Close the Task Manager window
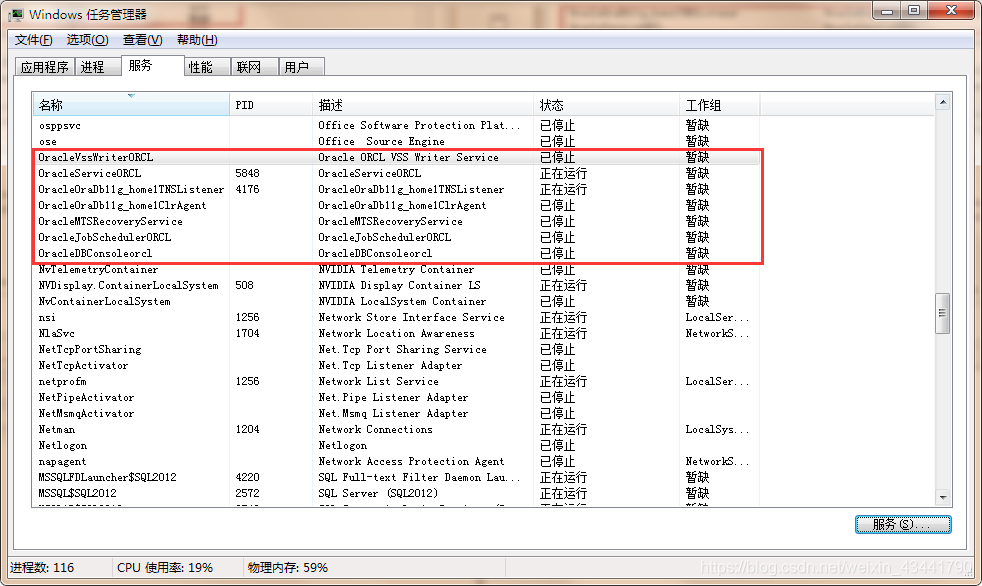 tap(951, 11)
